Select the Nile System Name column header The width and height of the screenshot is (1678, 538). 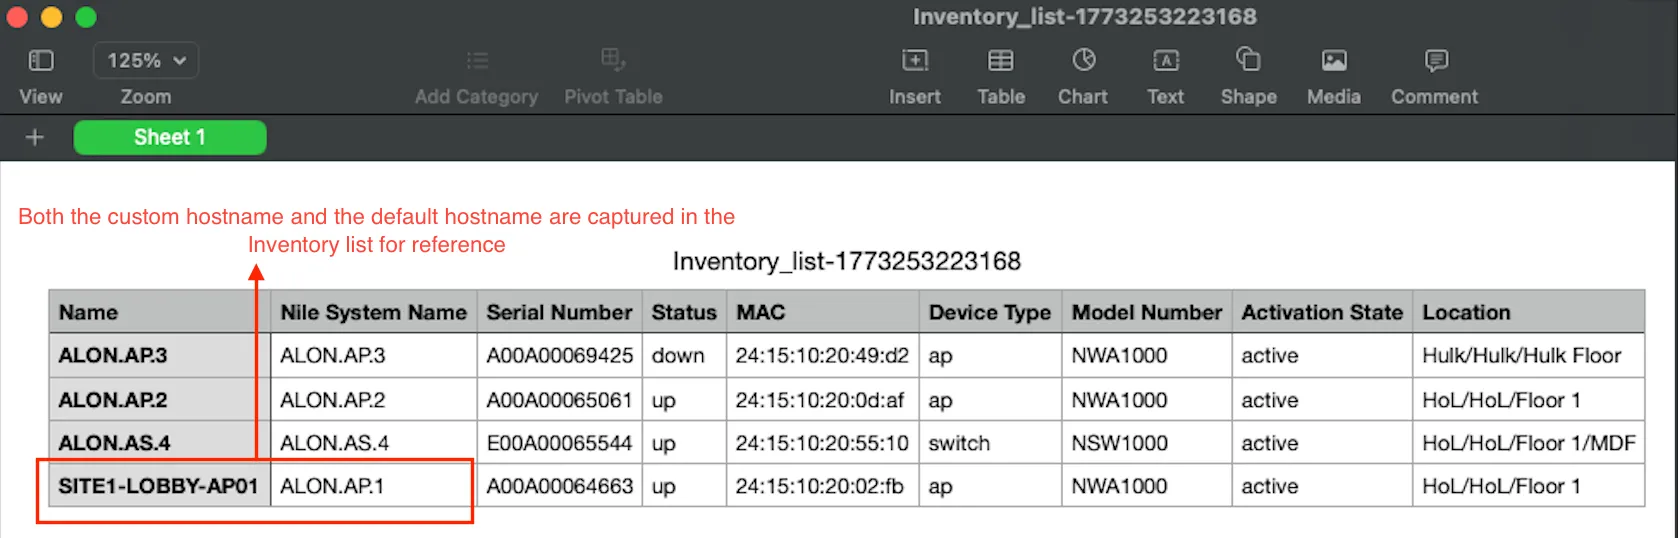click(374, 312)
